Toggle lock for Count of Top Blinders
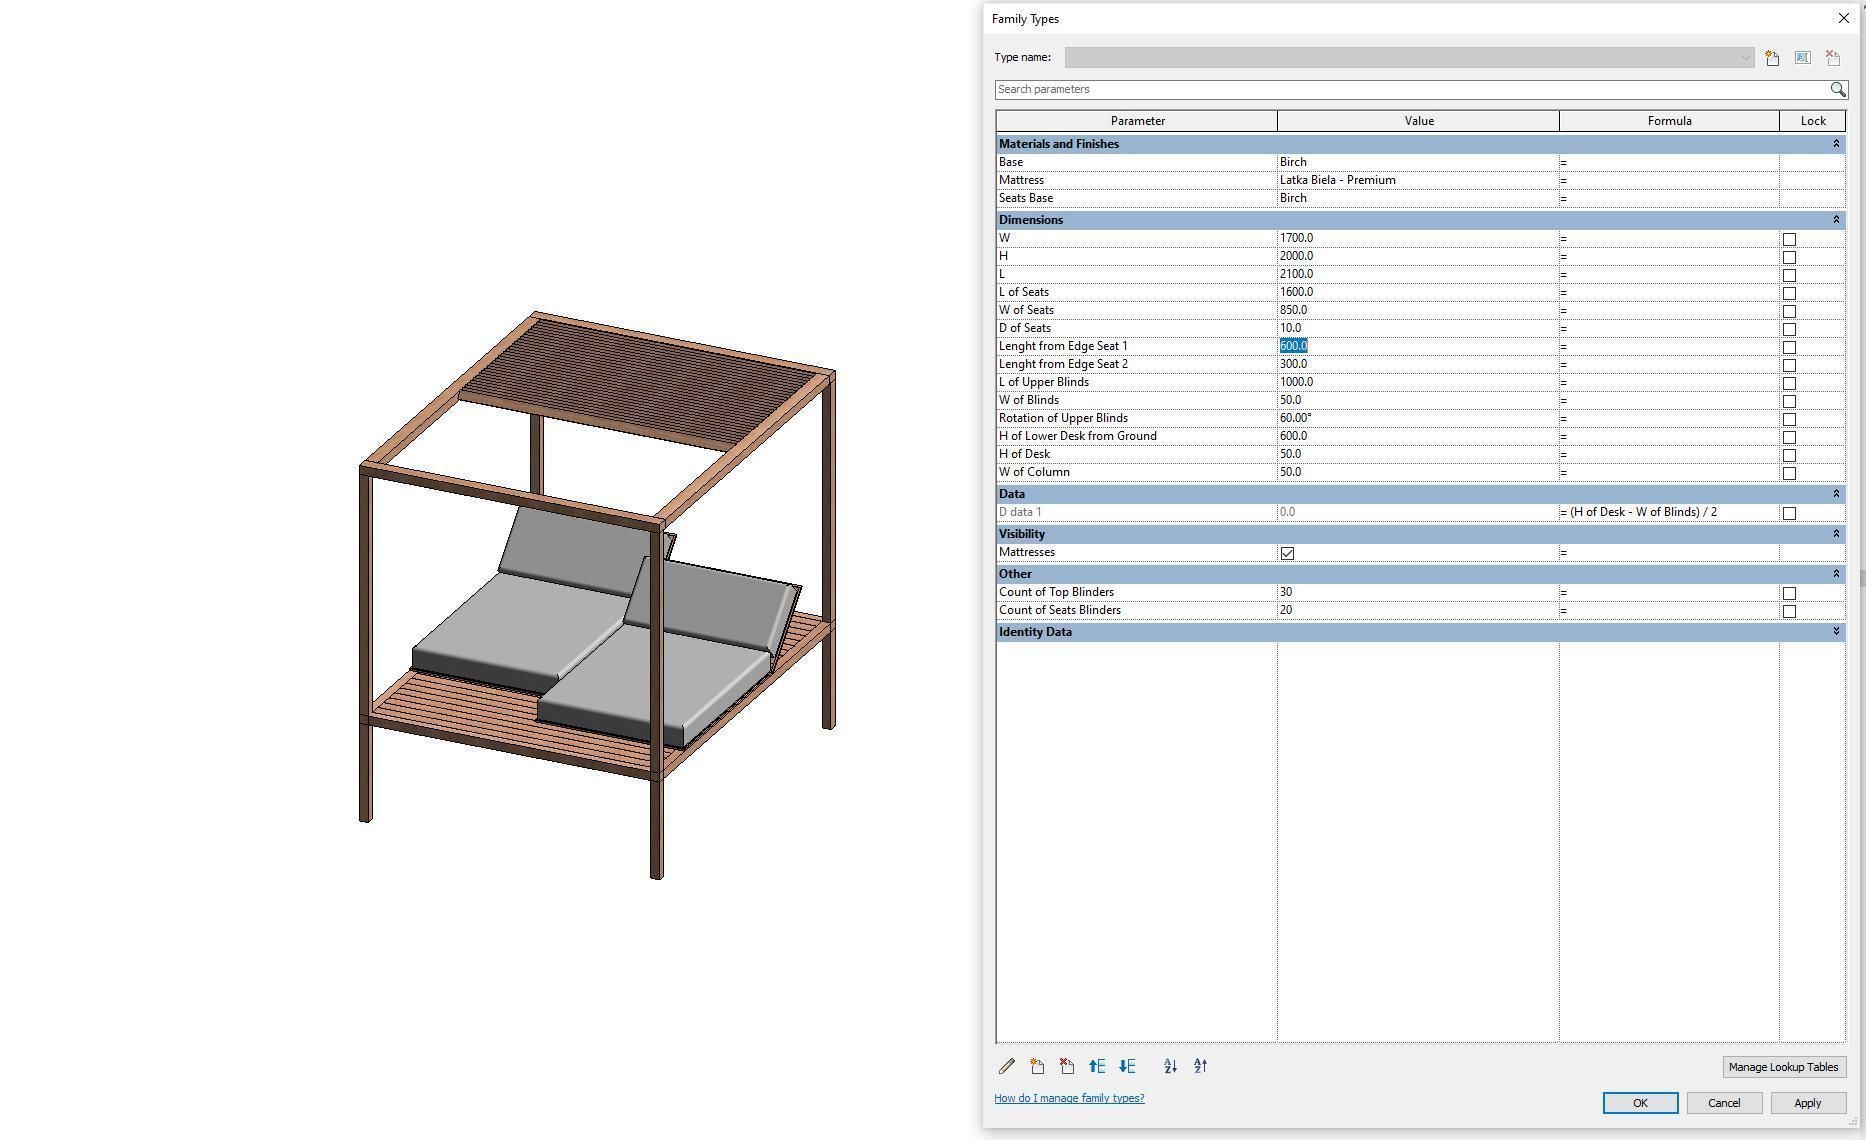 coord(1789,593)
